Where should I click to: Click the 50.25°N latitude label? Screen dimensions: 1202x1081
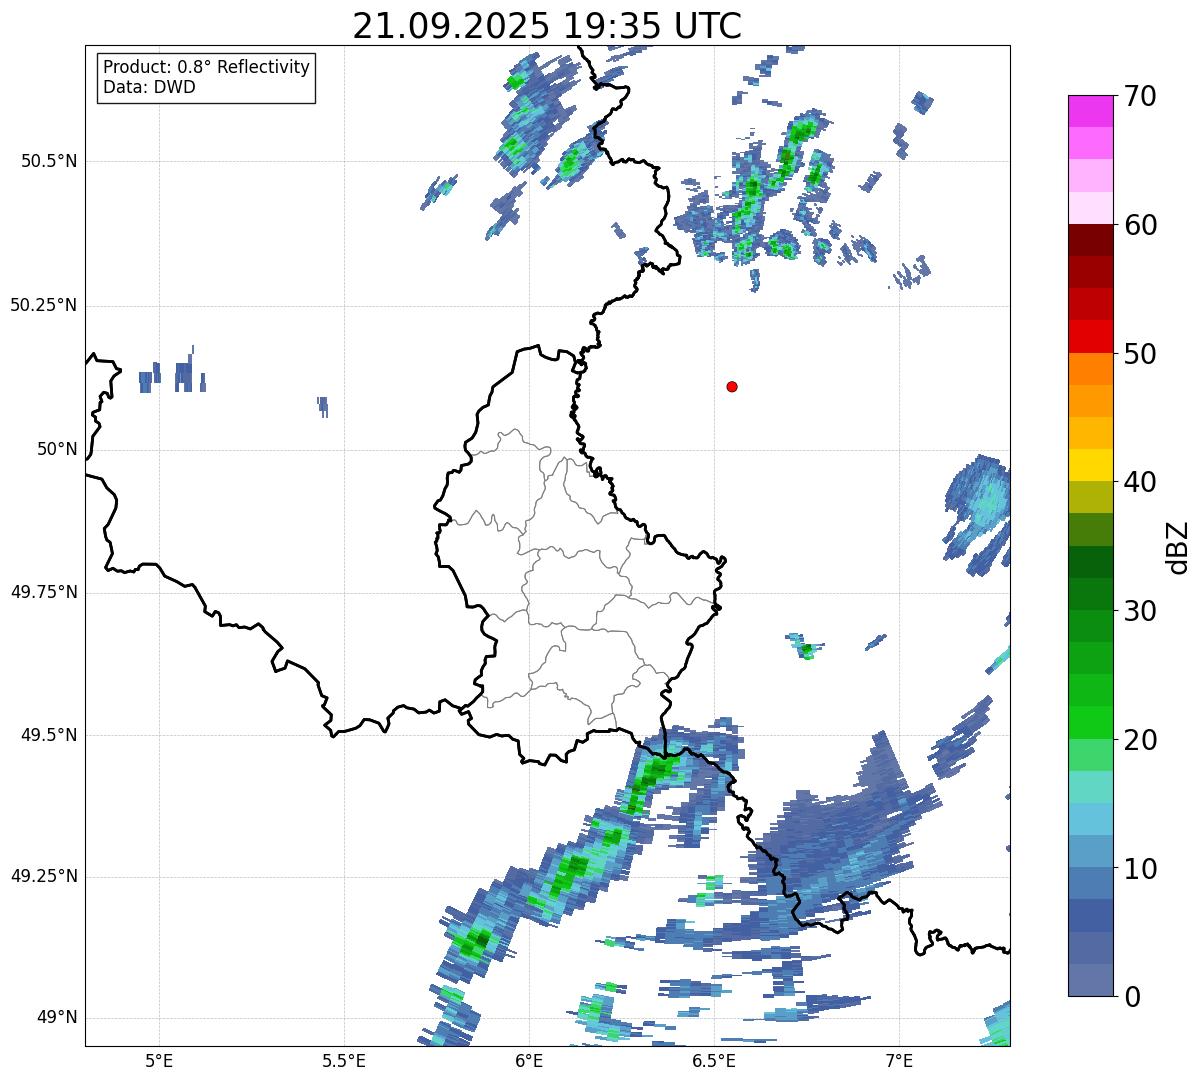[x=43, y=305]
